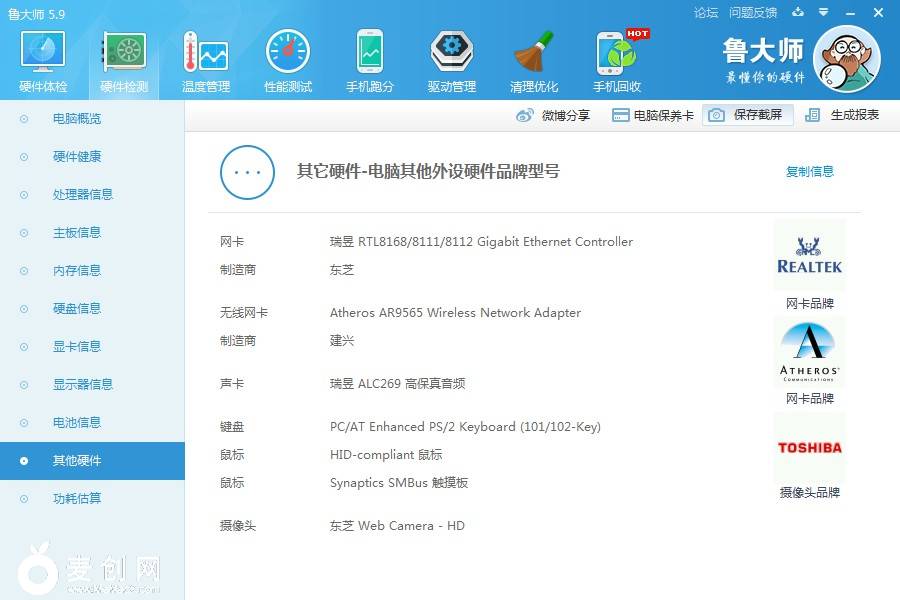Open the 论坛 forum link
The width and height of the screenshot is (900, 600).
[706, 13]
